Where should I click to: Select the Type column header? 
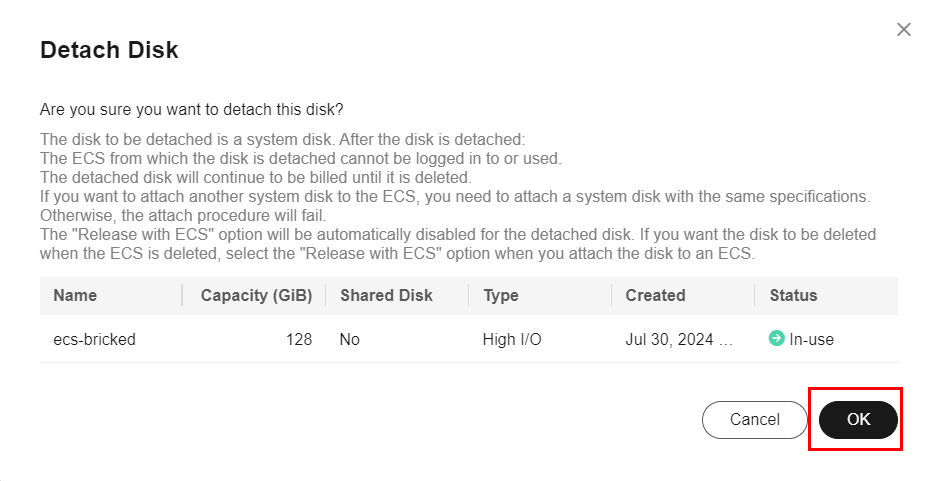[501, 295]
